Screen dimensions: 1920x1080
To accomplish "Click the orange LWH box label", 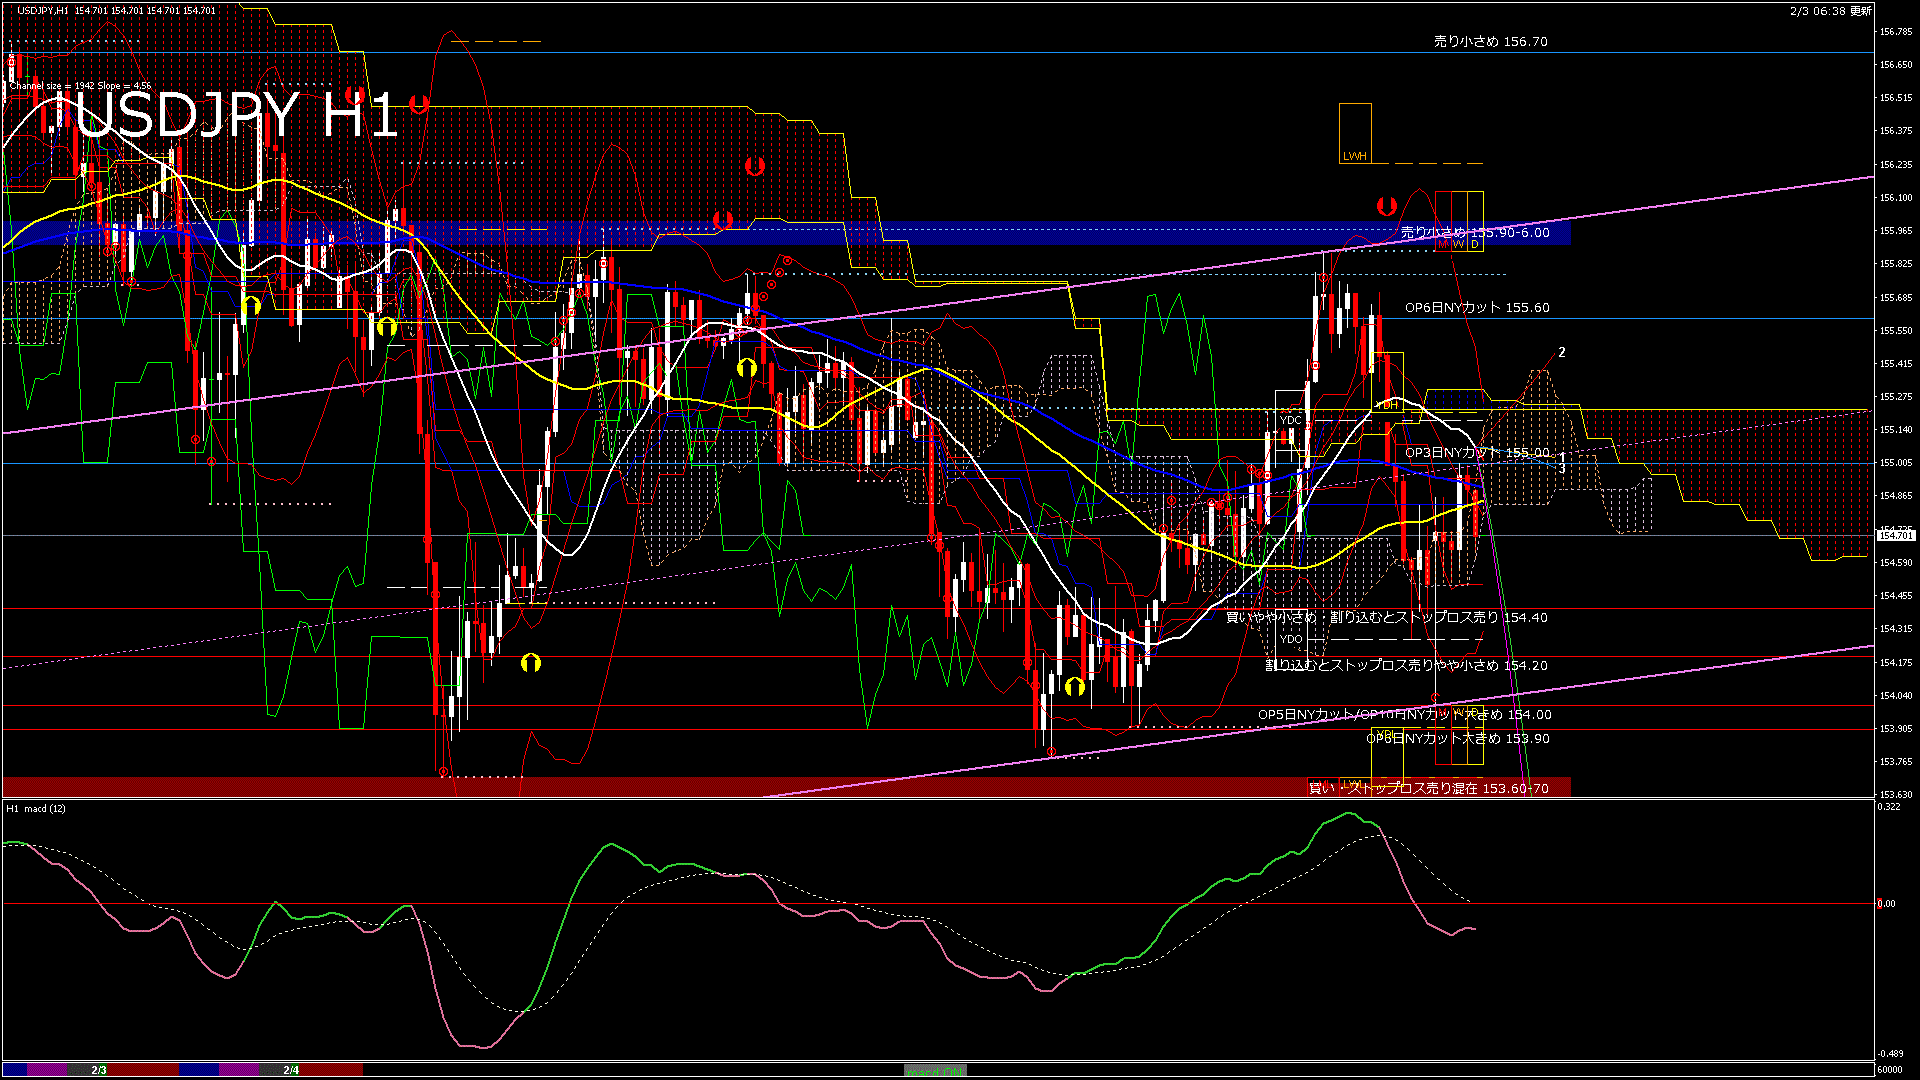I will click(x=1354, y=156).
